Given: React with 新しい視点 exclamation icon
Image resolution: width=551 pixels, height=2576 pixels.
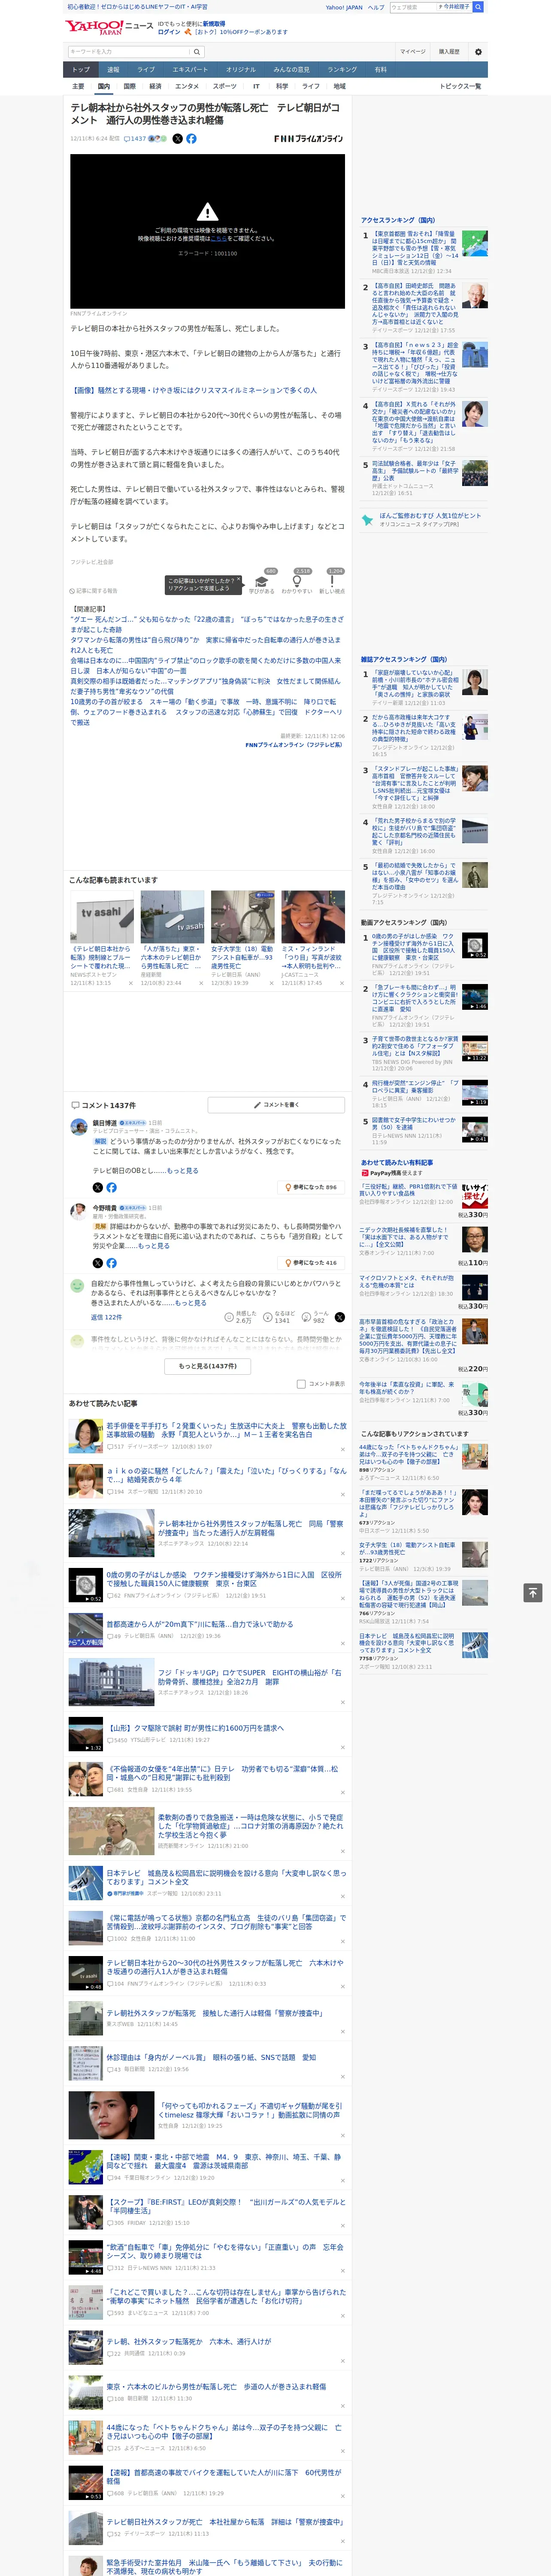Looking at the screenshot, I should pos(332,581).
